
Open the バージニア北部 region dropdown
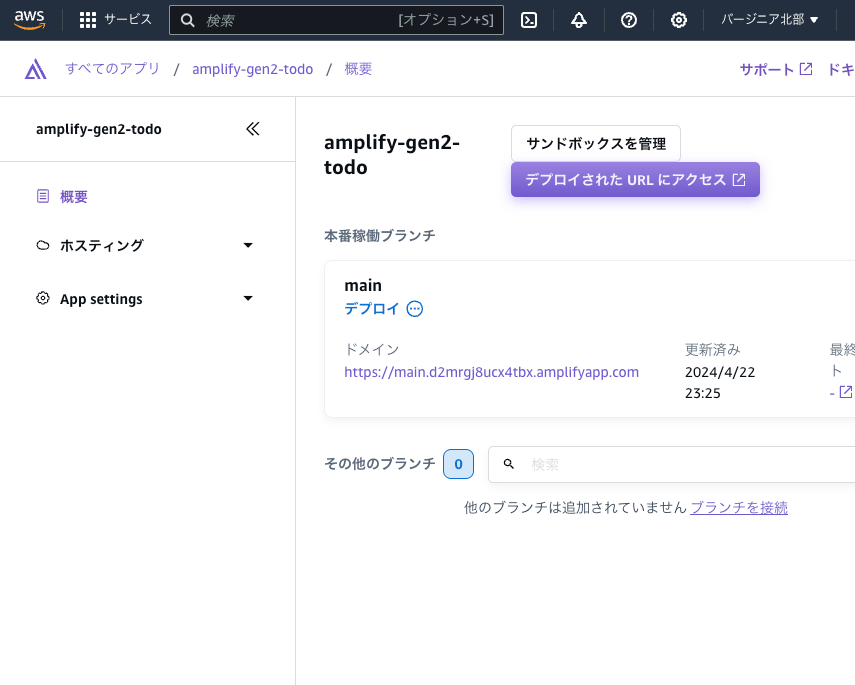769,20
